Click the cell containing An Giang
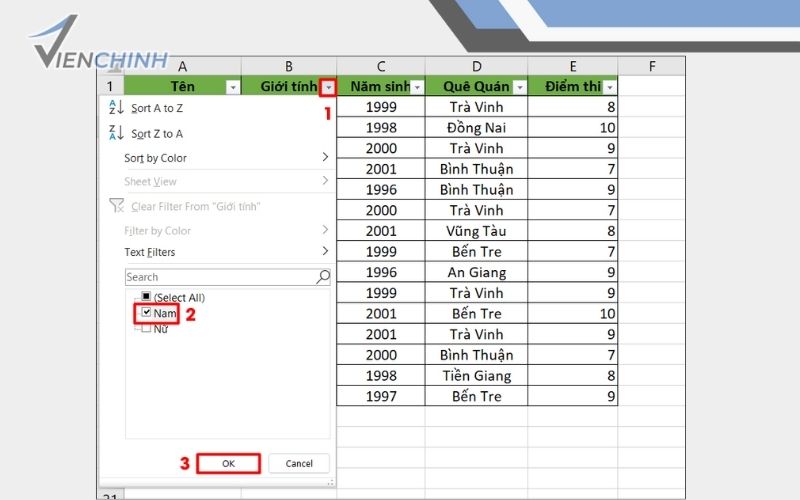 [x=477, y=272]
